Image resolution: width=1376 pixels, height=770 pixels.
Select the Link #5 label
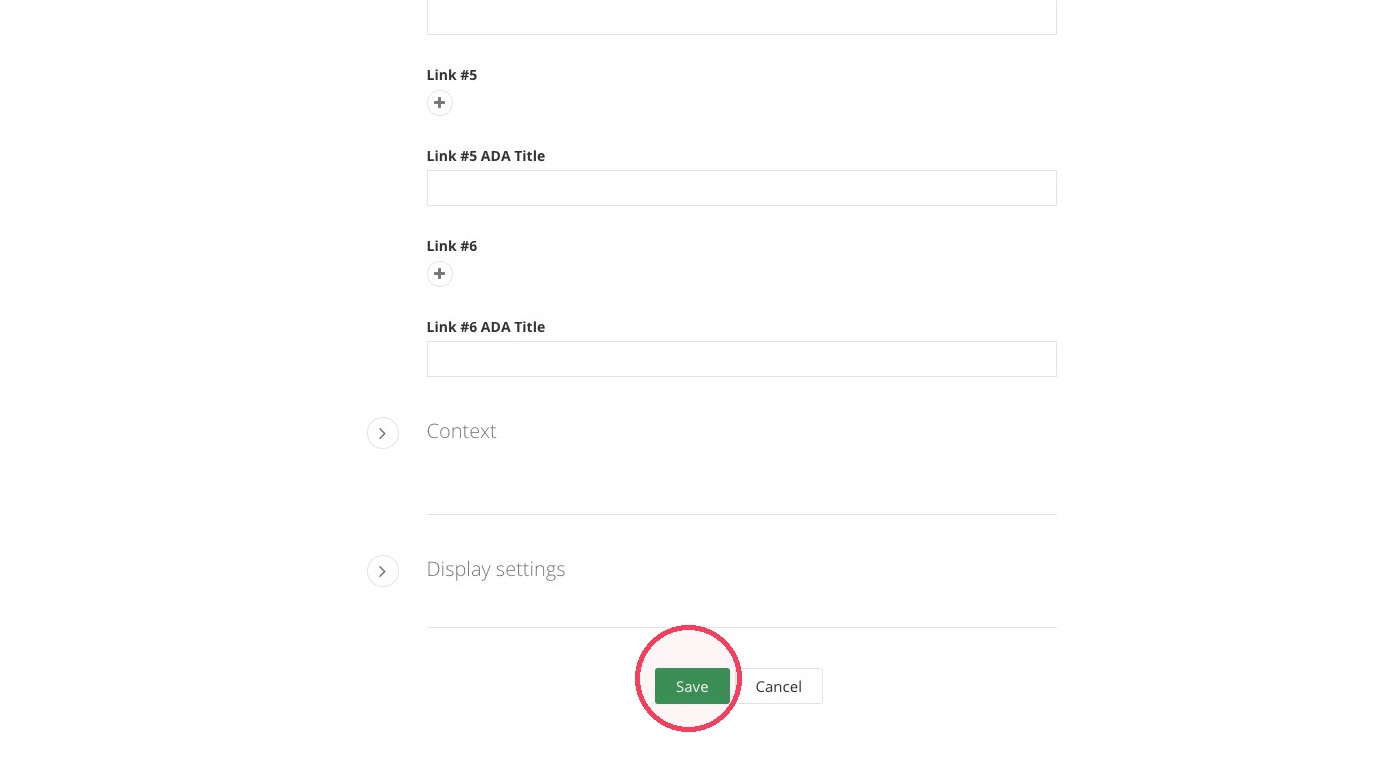pos(452,75)
